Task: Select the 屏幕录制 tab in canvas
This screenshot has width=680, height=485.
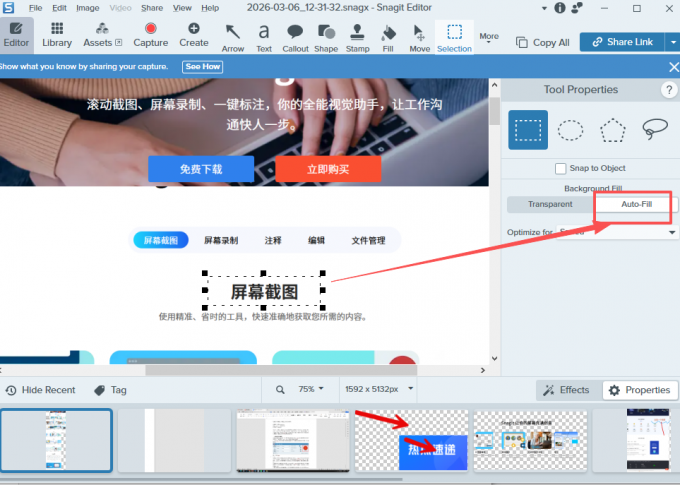Action: pyautogui.click(x=221, y=240)
